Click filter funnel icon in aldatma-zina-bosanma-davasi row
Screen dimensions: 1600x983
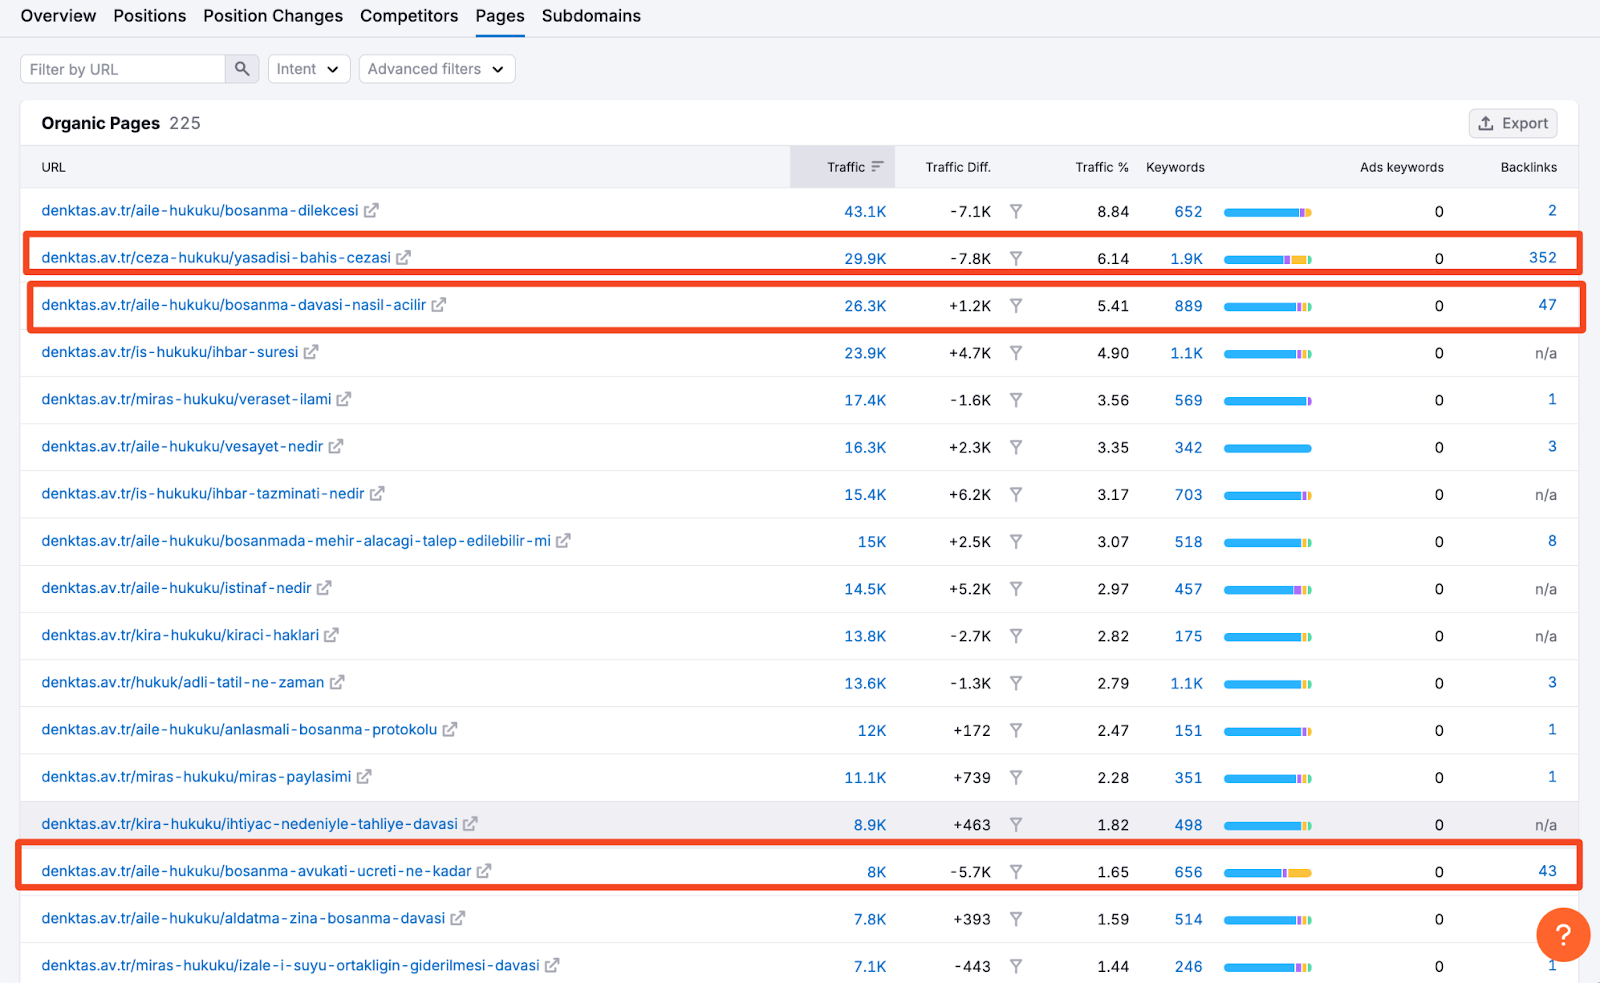[x=1016, y=919]
